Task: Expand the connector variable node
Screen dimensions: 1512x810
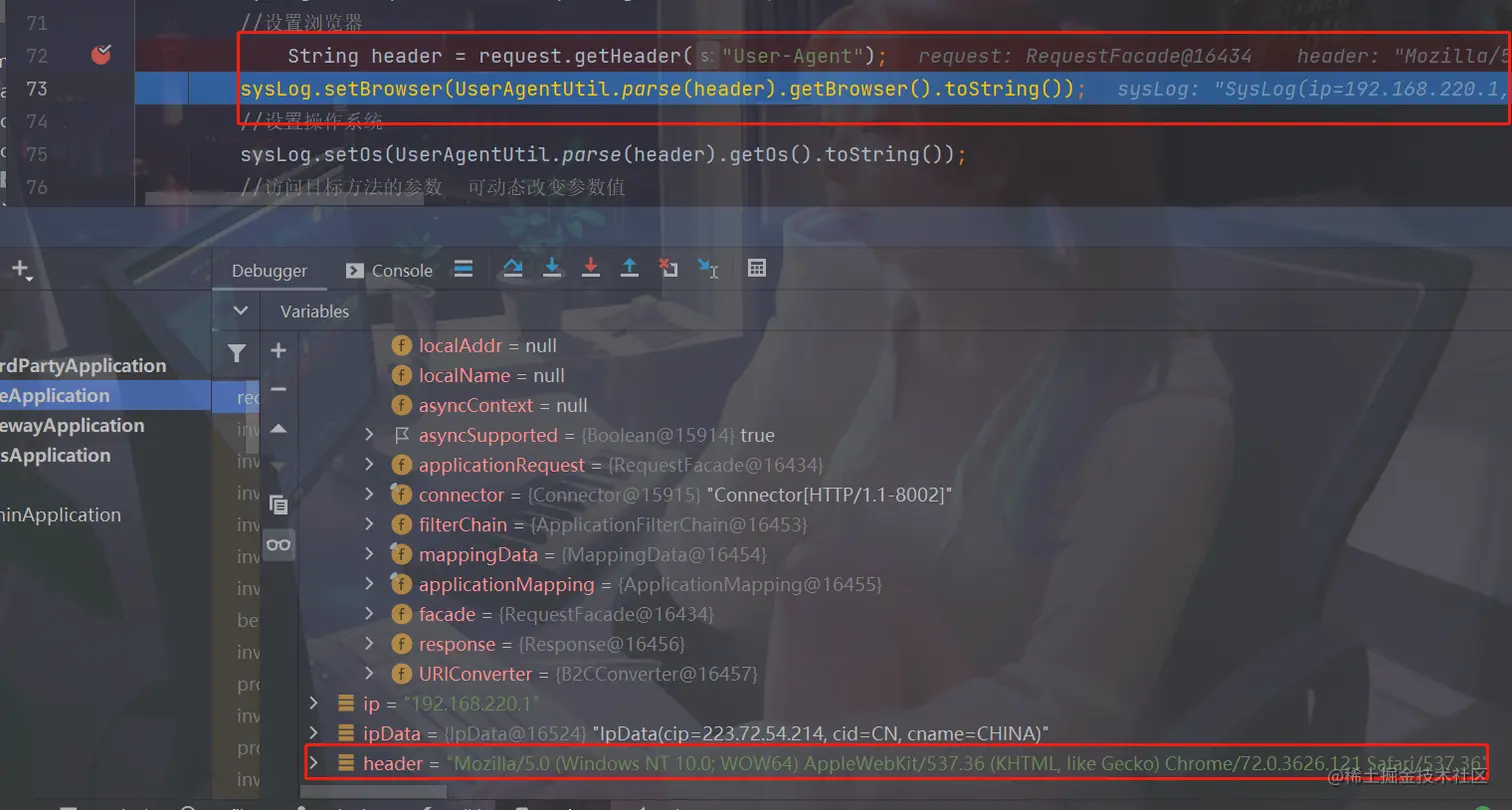Action: tap(369, 495)
